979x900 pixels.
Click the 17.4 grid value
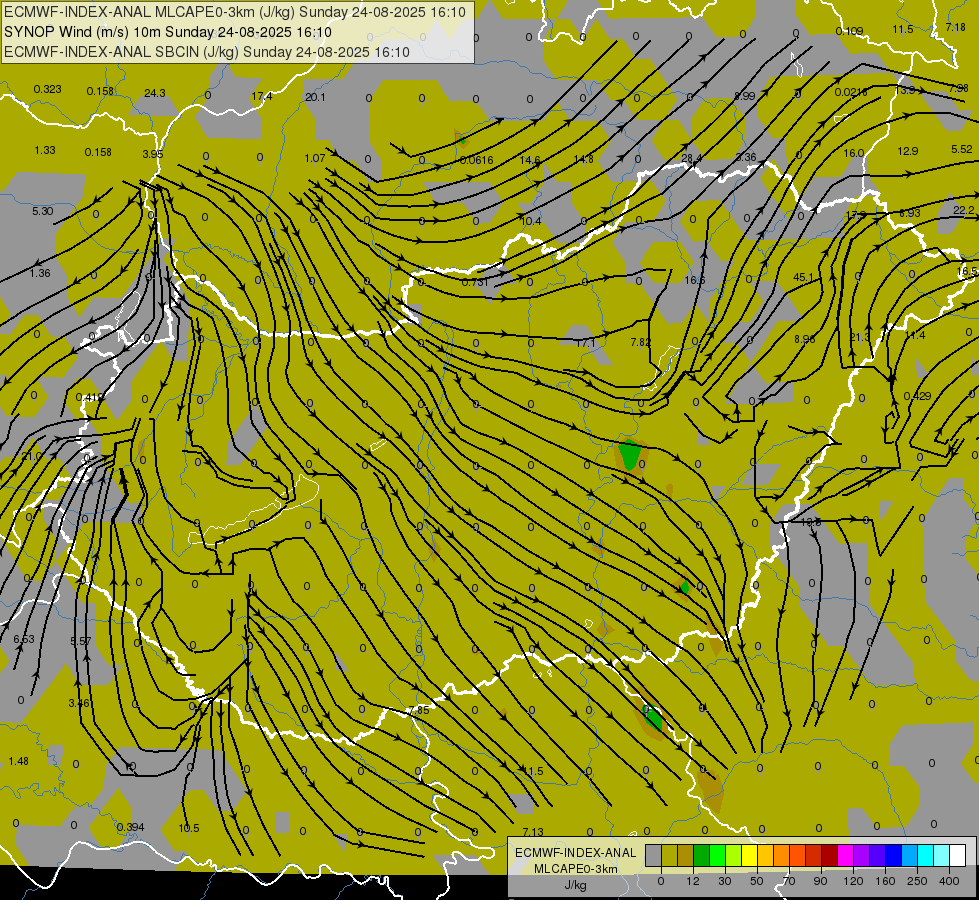(262, 96)
